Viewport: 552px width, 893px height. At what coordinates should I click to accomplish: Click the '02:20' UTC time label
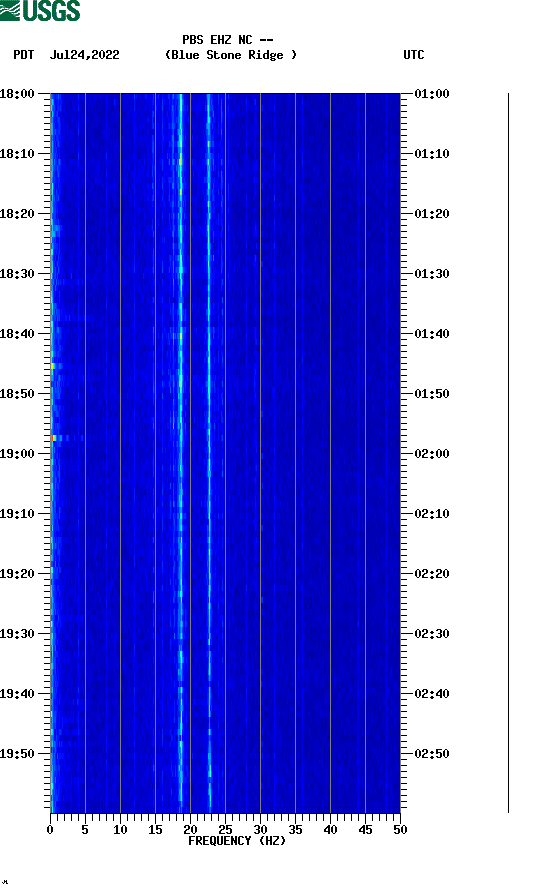point(432,574)
